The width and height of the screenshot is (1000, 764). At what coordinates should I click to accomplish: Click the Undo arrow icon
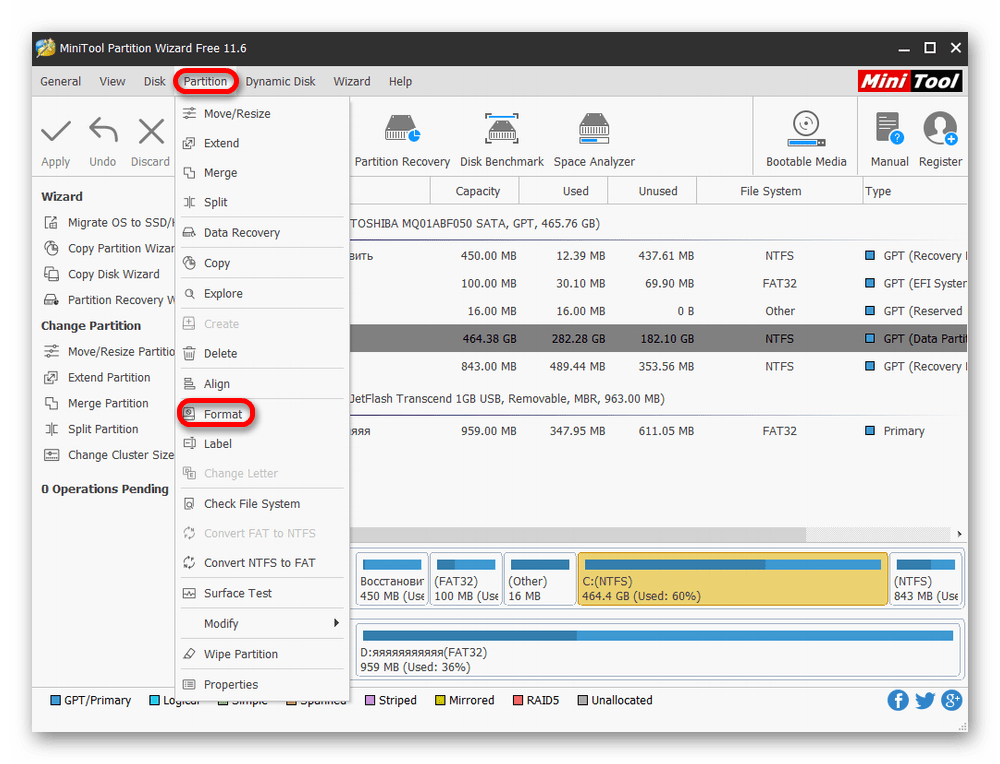[103, 130]
